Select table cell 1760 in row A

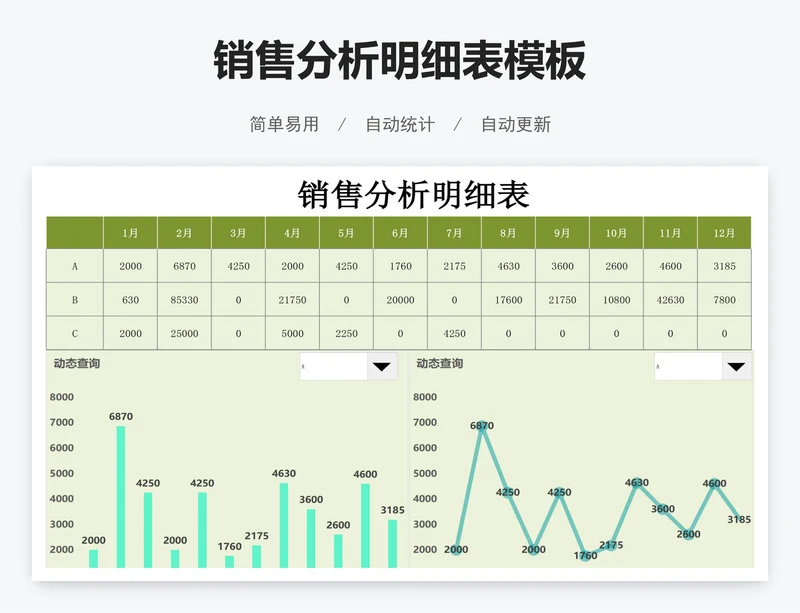401,266
